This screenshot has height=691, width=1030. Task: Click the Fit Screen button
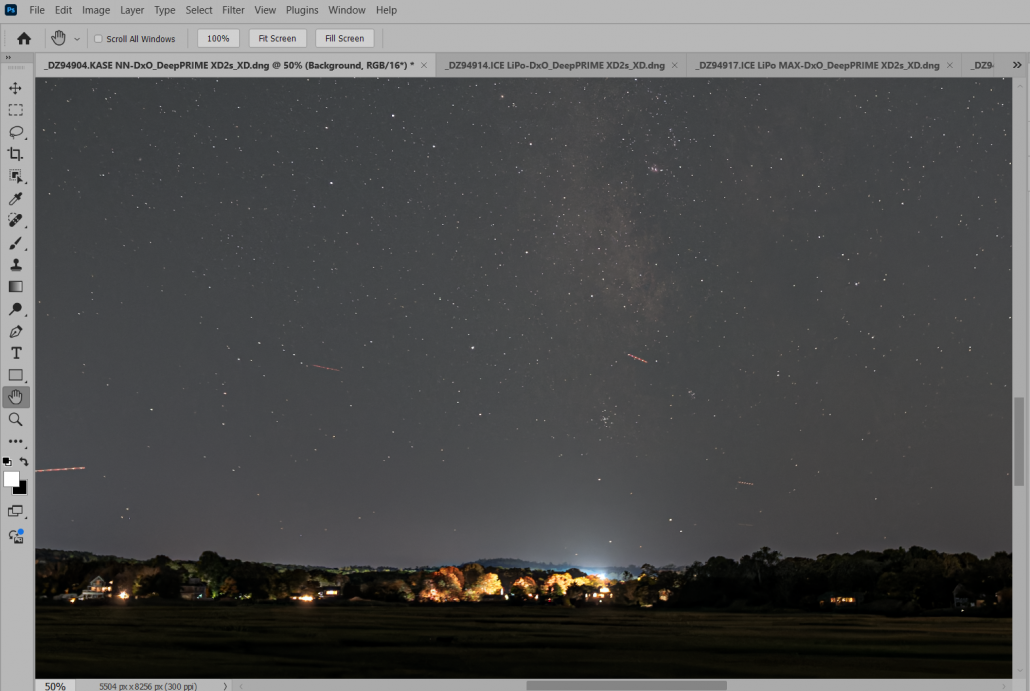[277, 39]
